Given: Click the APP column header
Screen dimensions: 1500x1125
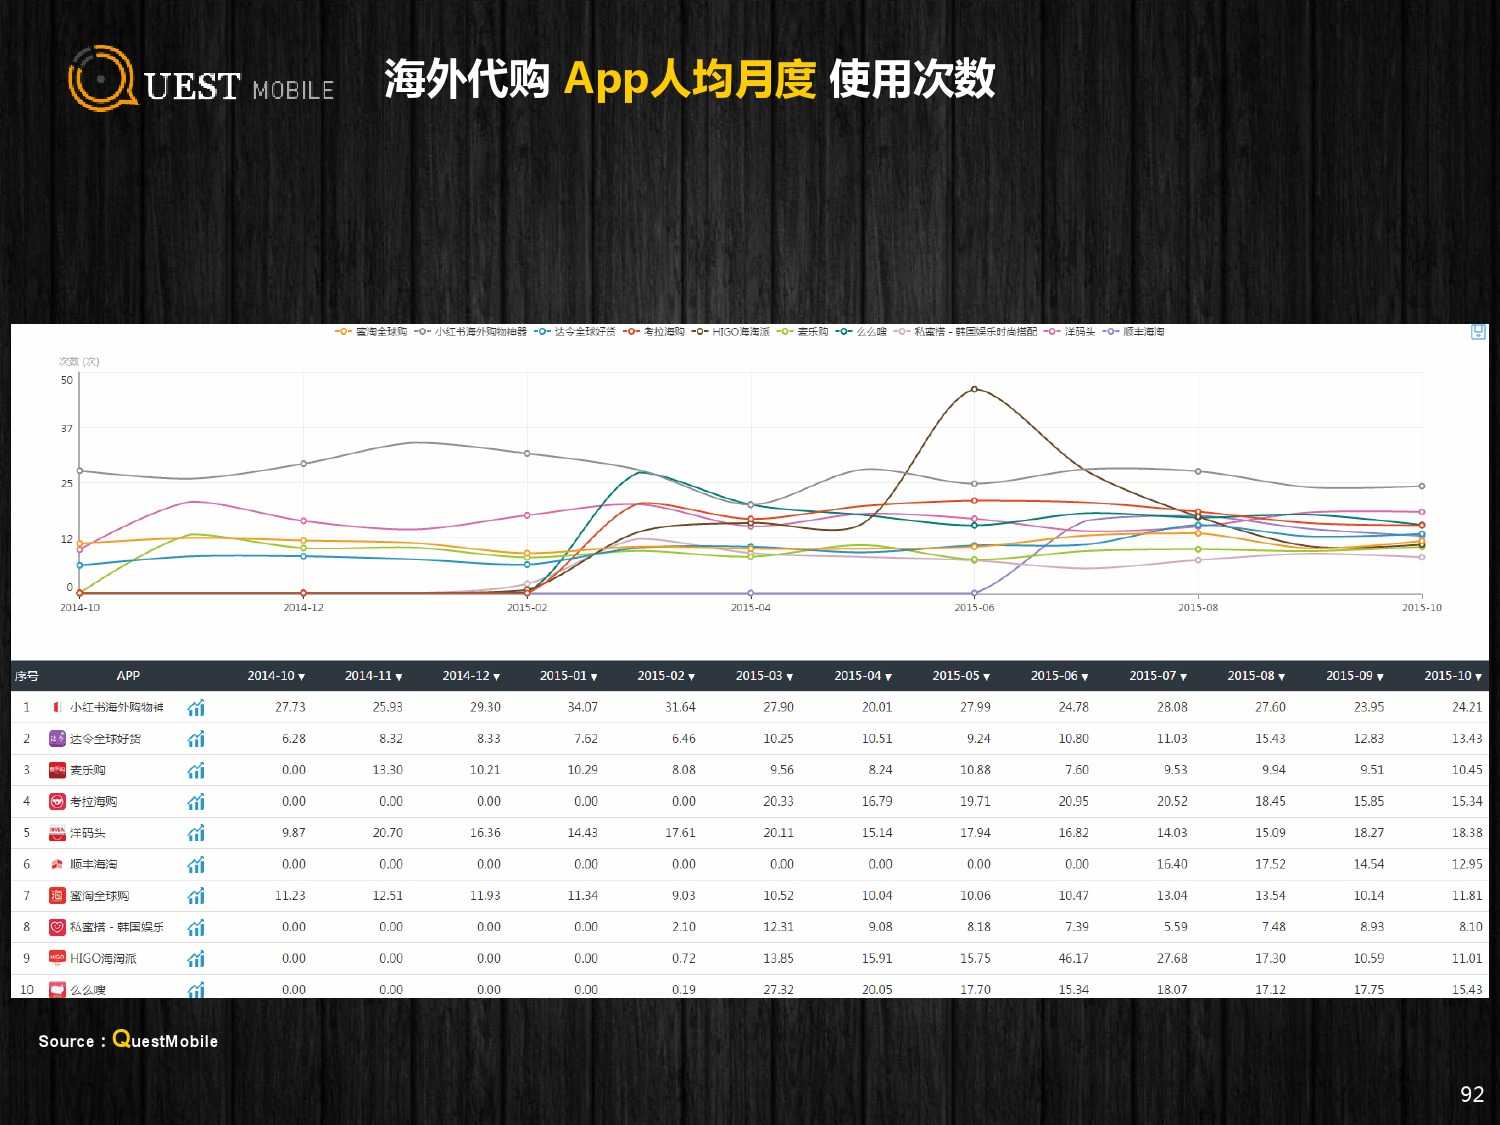Looking at the screenshot, I should [x=128, y=676].
